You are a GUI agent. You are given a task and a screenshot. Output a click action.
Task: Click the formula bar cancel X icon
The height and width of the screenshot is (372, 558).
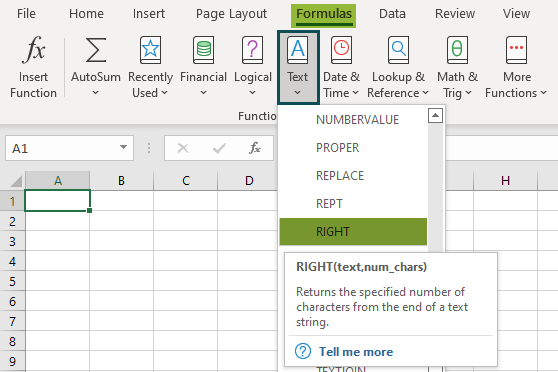(x=183, y=148)
